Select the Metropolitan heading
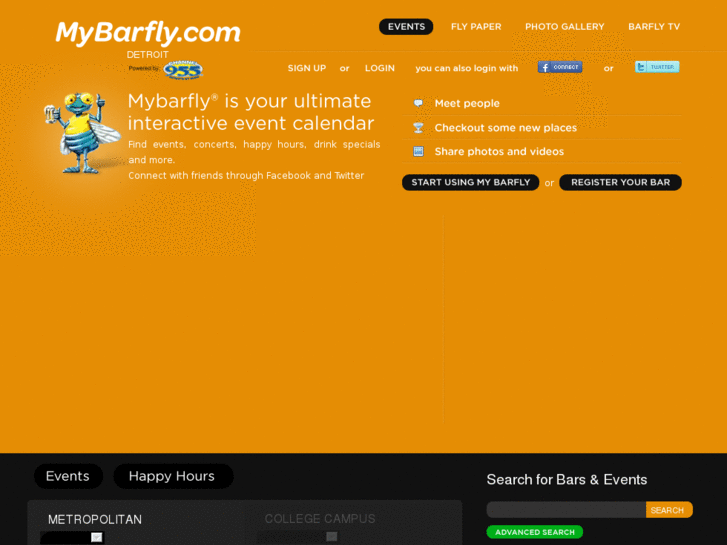 click(x=95, y=520)
